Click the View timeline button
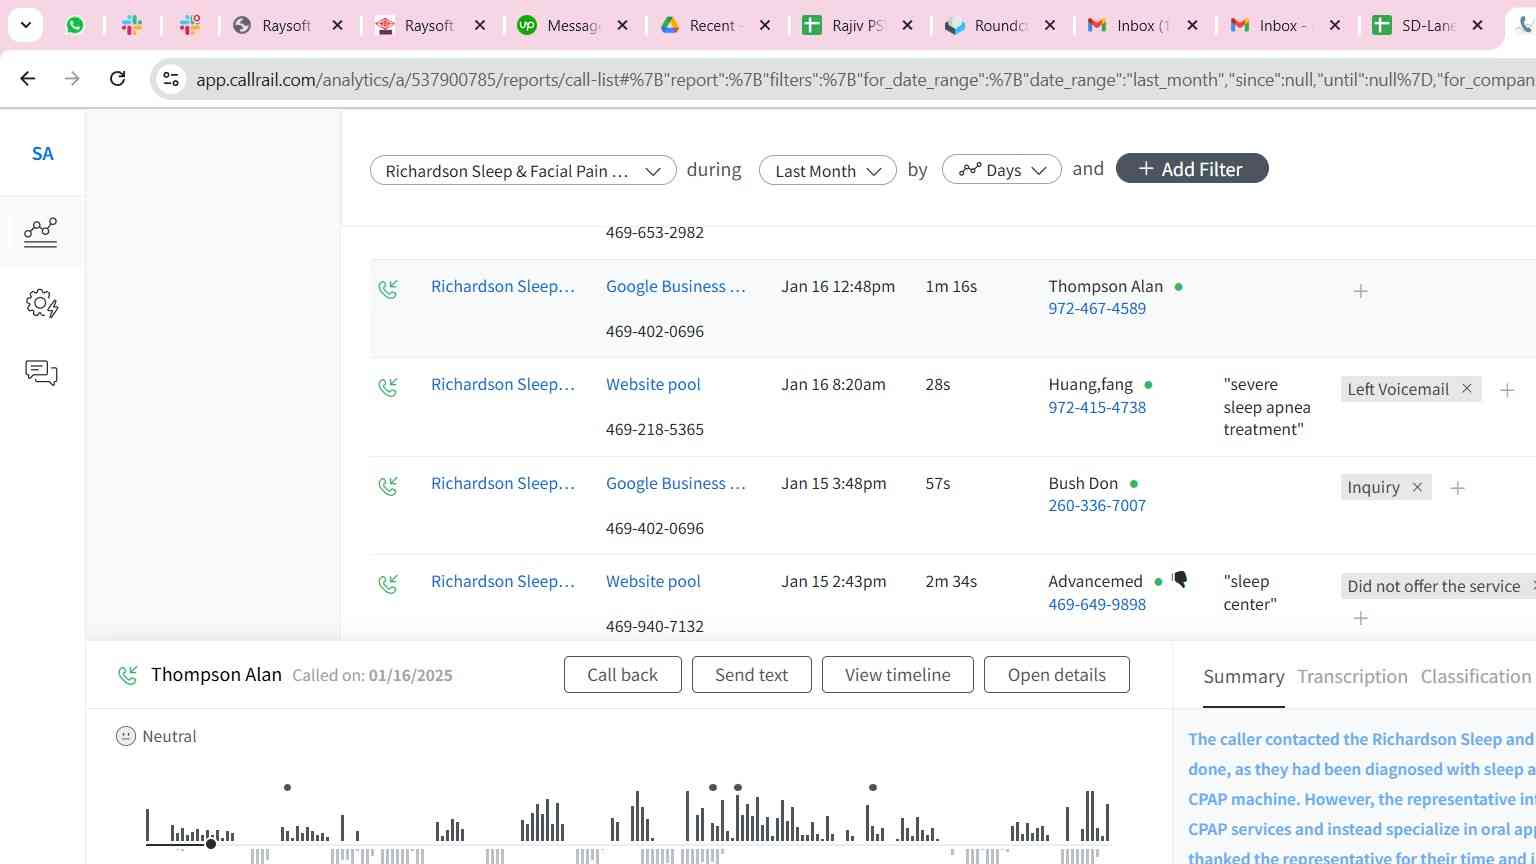 coord(898,675)
